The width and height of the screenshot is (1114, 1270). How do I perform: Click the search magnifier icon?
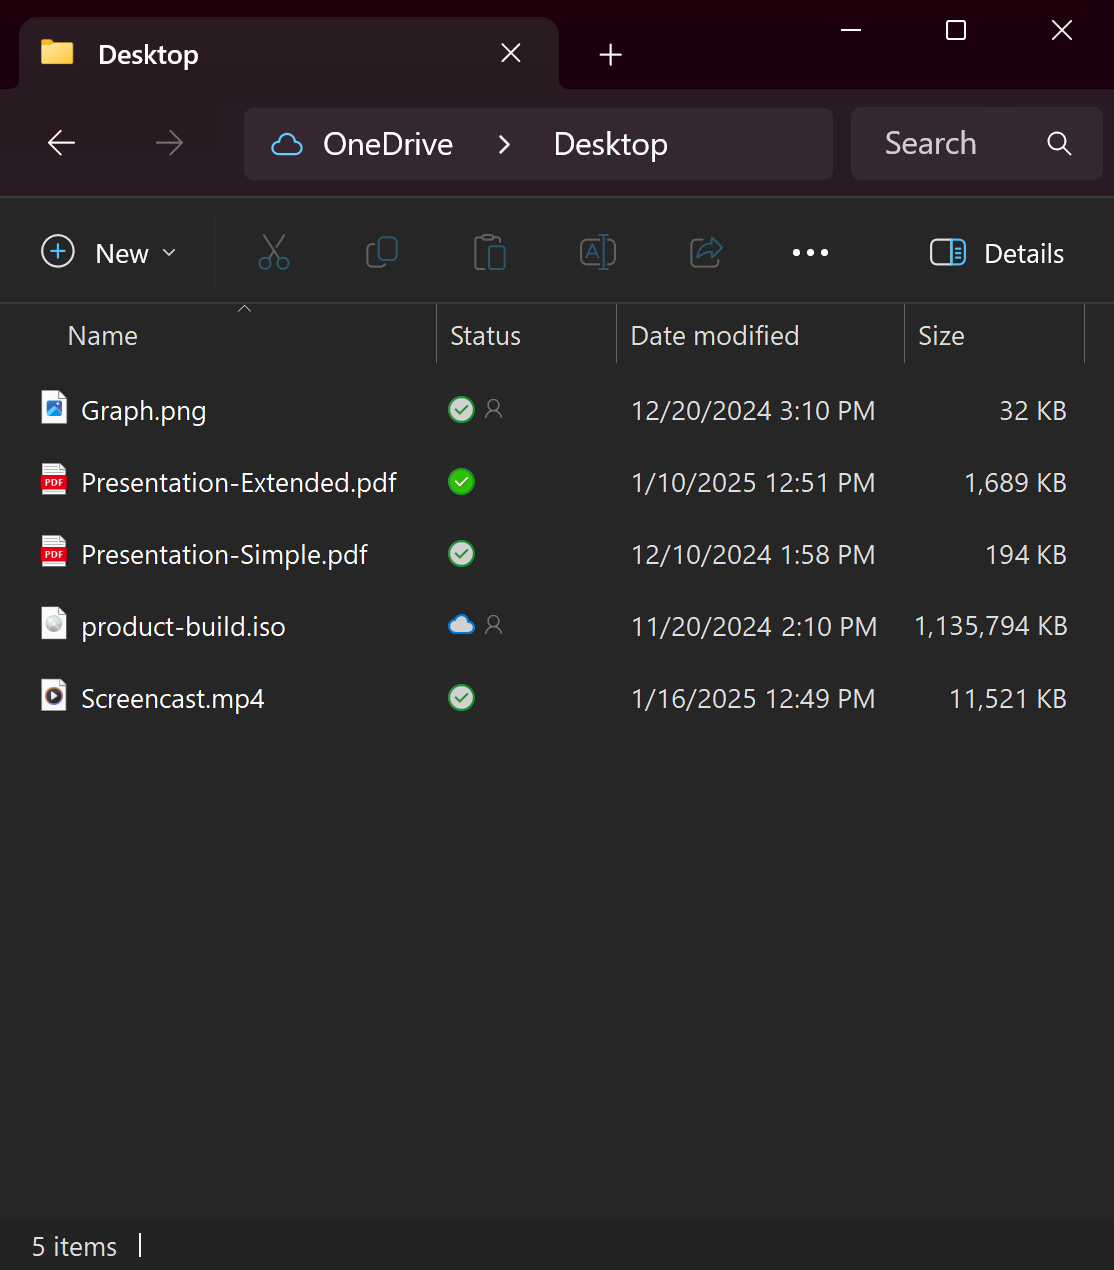(x=1058, y=144)
